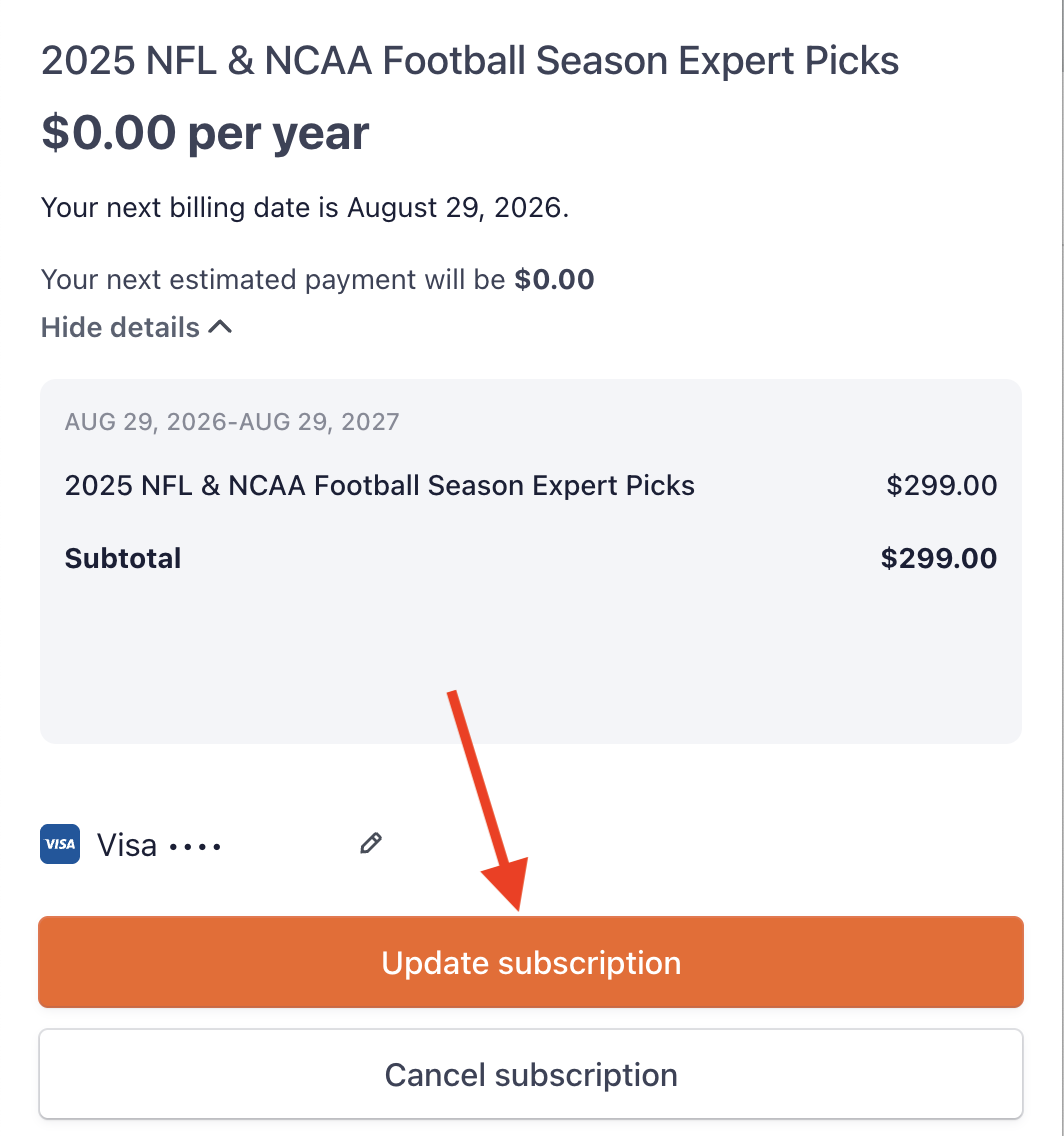Click Hide details to fold the summary
Viewport: 1064px width, 1136px height.
(x=119, y=327)
